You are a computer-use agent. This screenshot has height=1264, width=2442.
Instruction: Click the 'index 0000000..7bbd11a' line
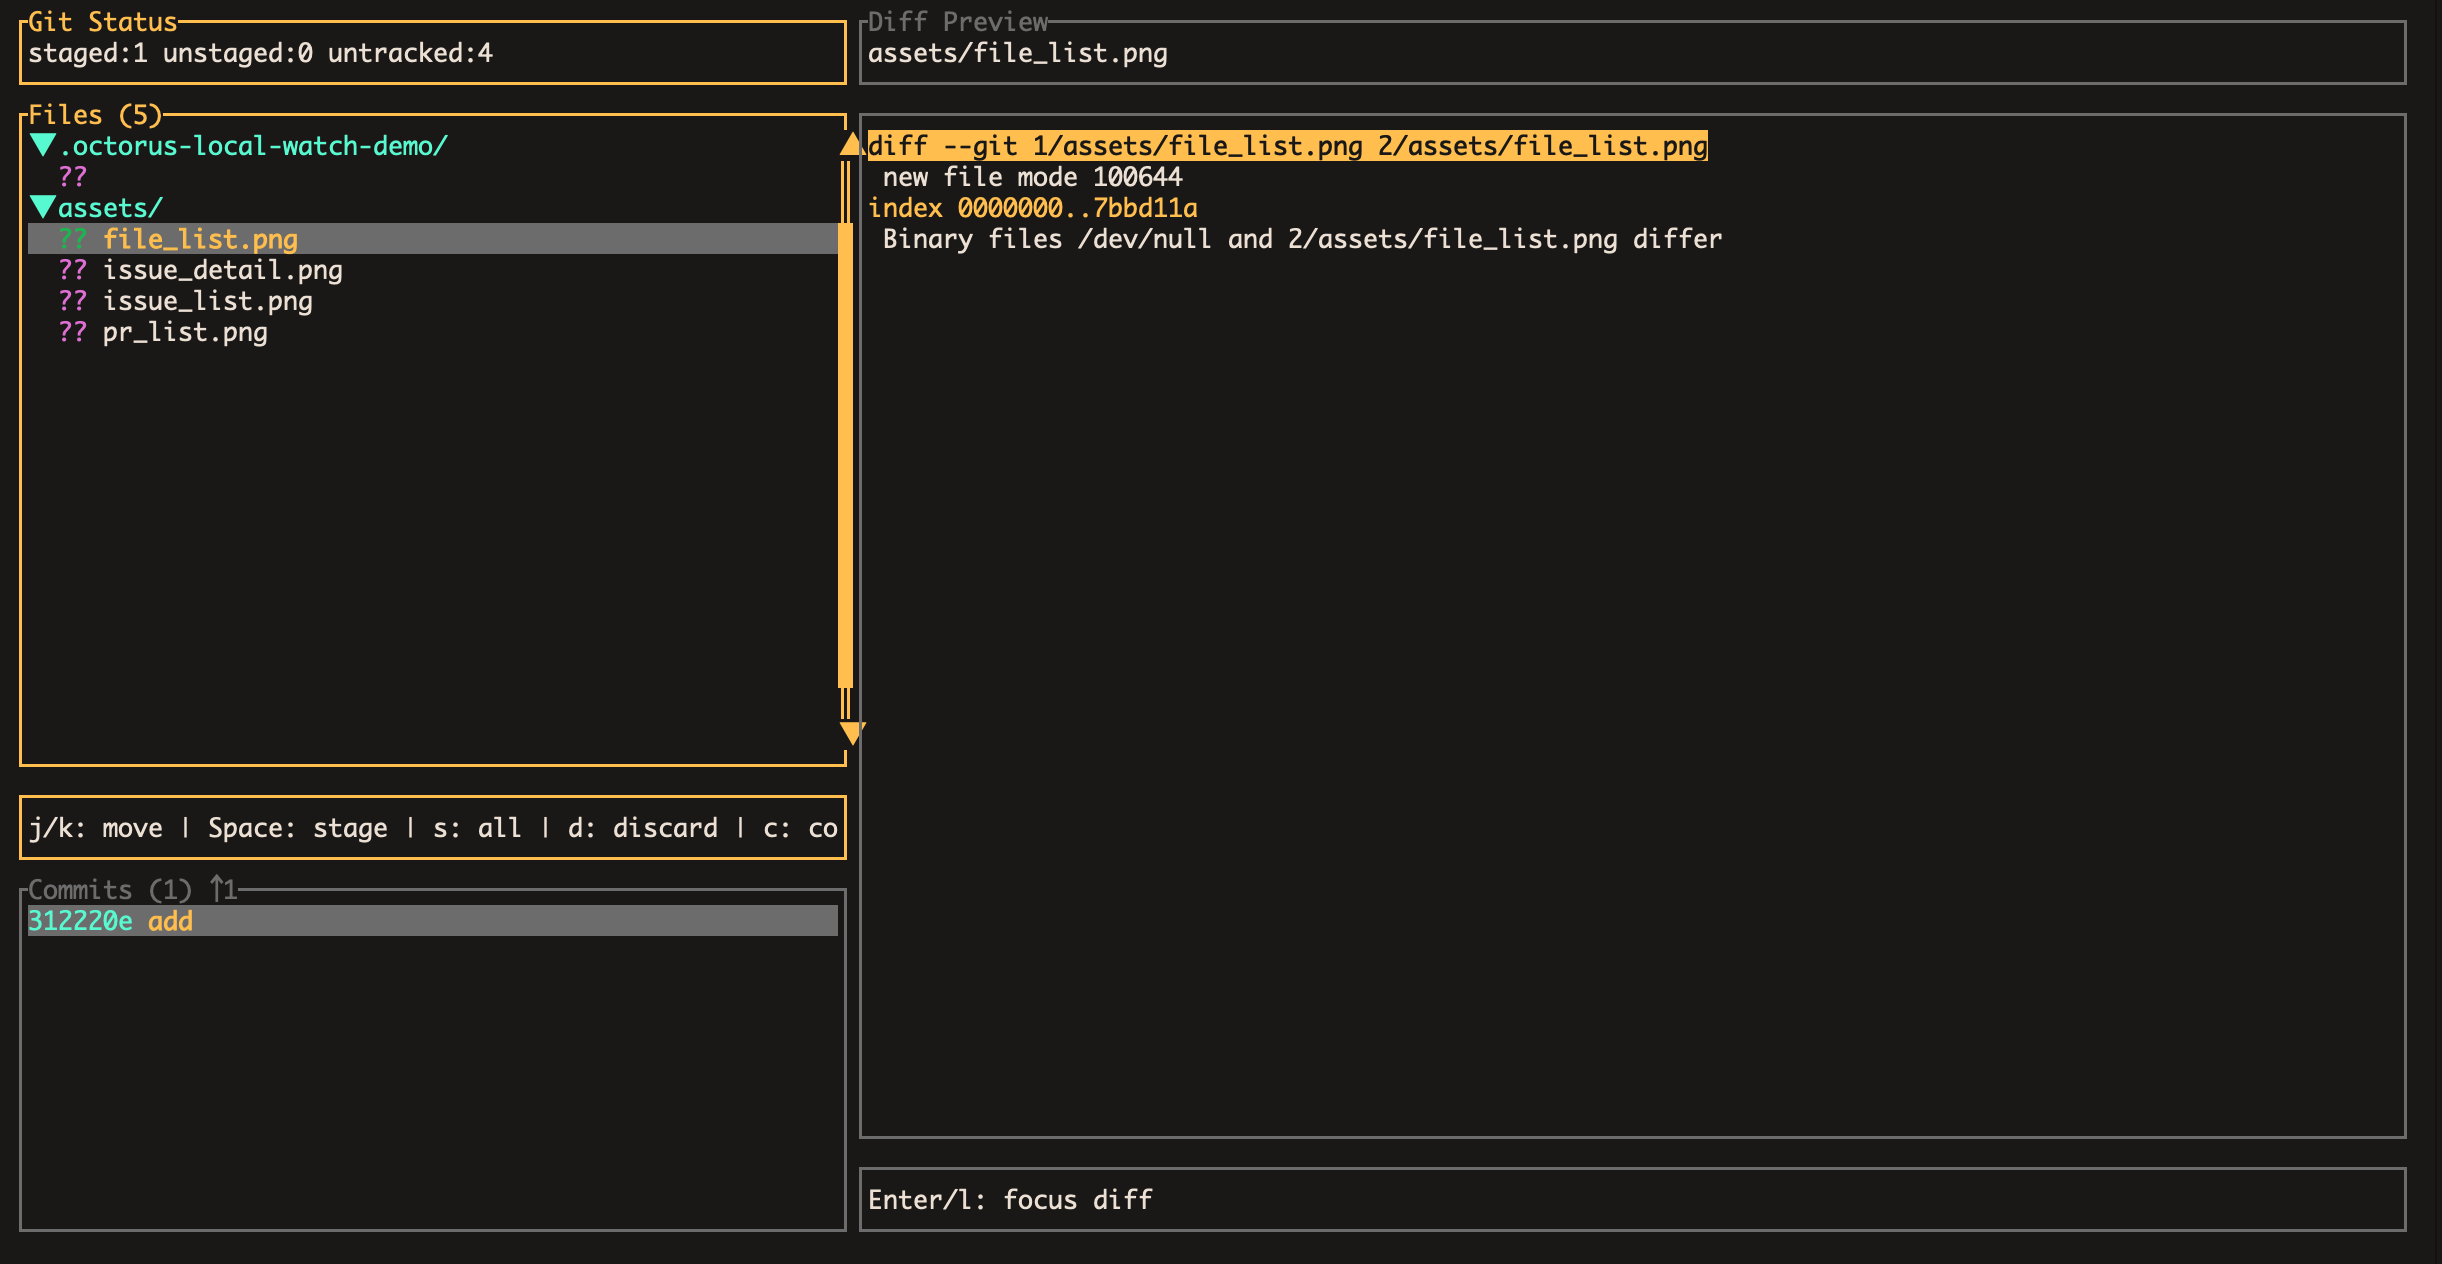(x=1032, y=208)
